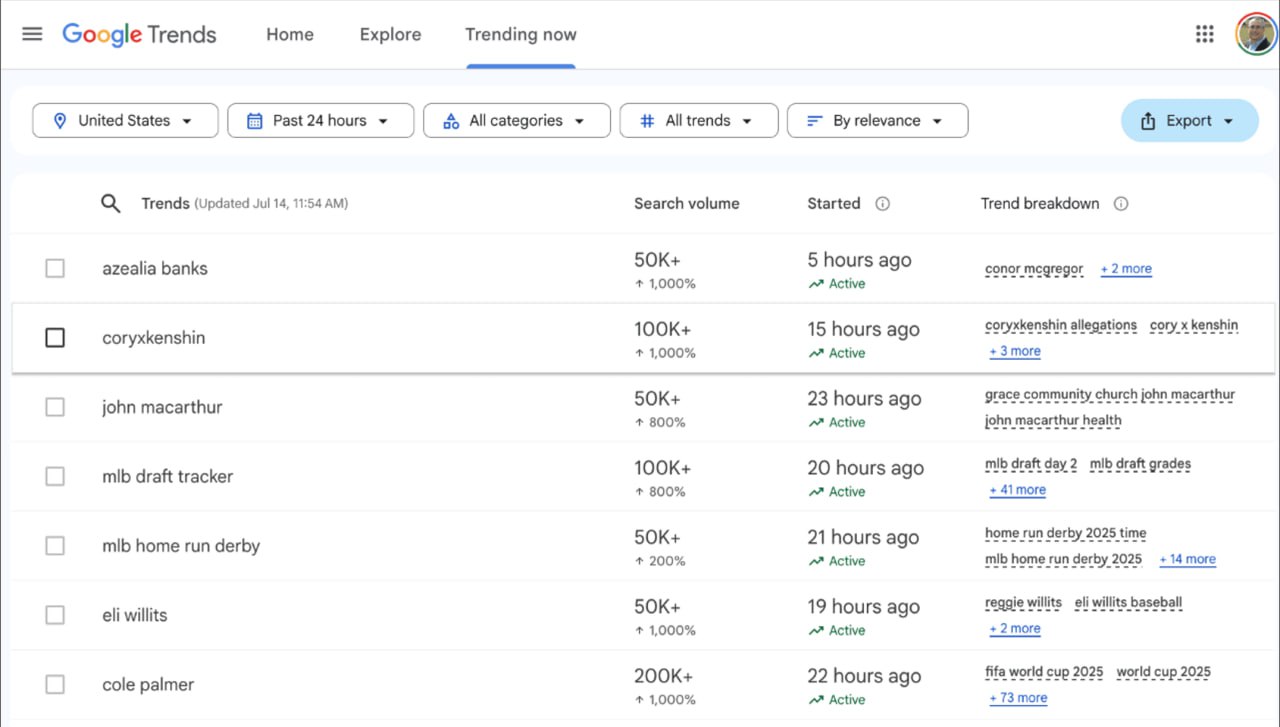
Task: Open the conor mcgregor breakdown term
Action: point(1034,269)
